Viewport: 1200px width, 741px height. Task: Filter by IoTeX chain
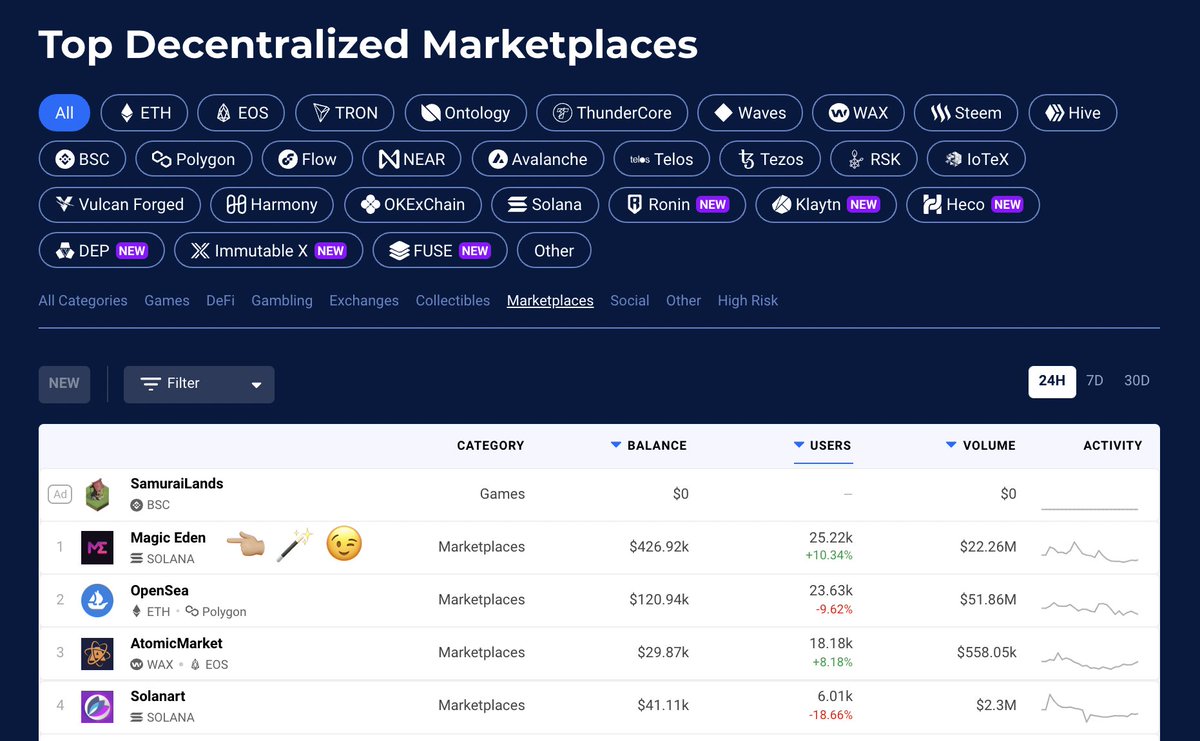click(x=976, y=159)
